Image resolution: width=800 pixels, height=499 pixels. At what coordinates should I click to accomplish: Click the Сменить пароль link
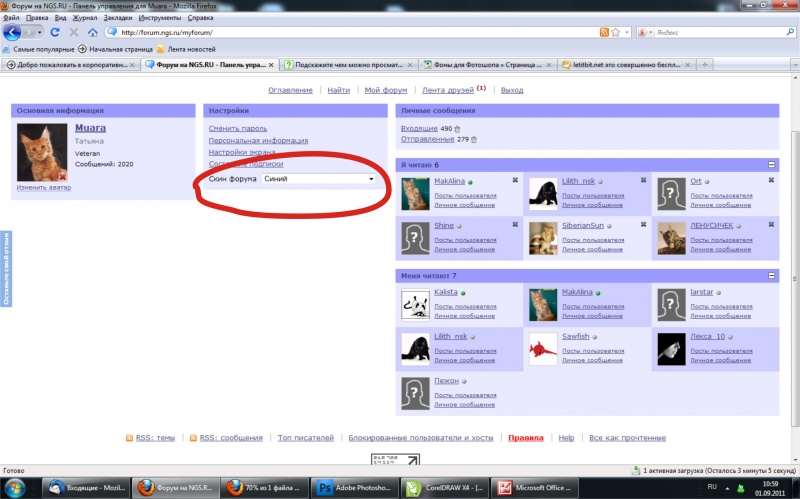[237, 129]
